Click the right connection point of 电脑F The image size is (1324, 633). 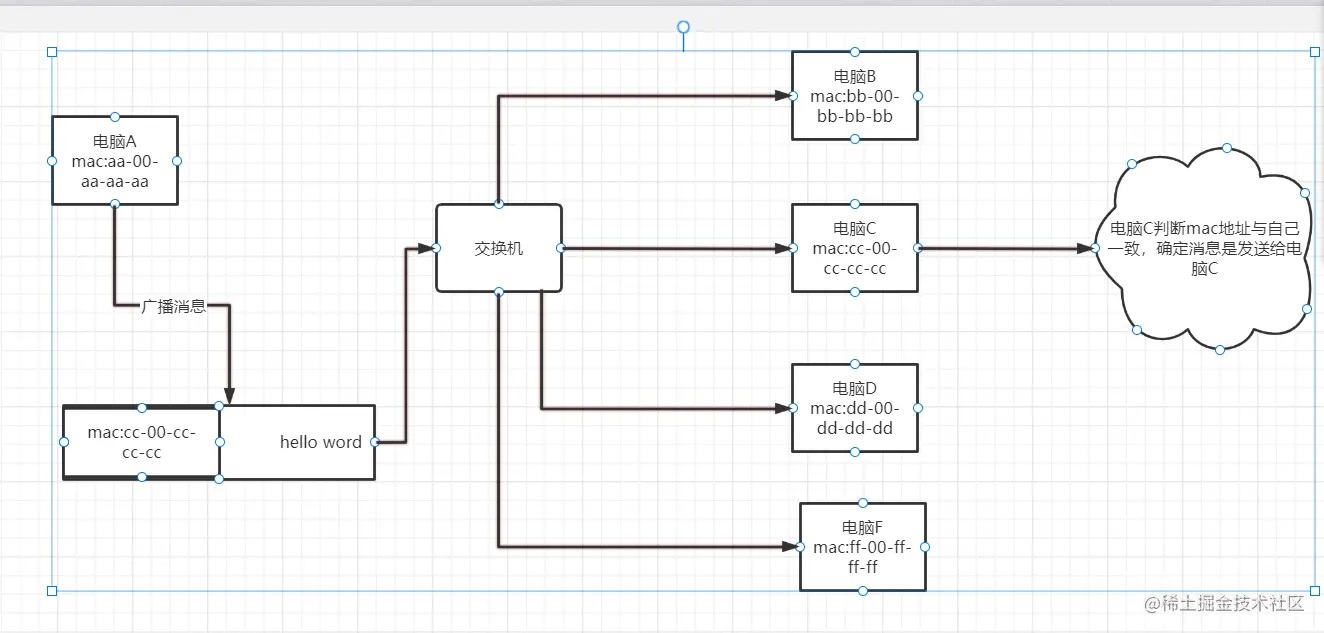(925, 547)
